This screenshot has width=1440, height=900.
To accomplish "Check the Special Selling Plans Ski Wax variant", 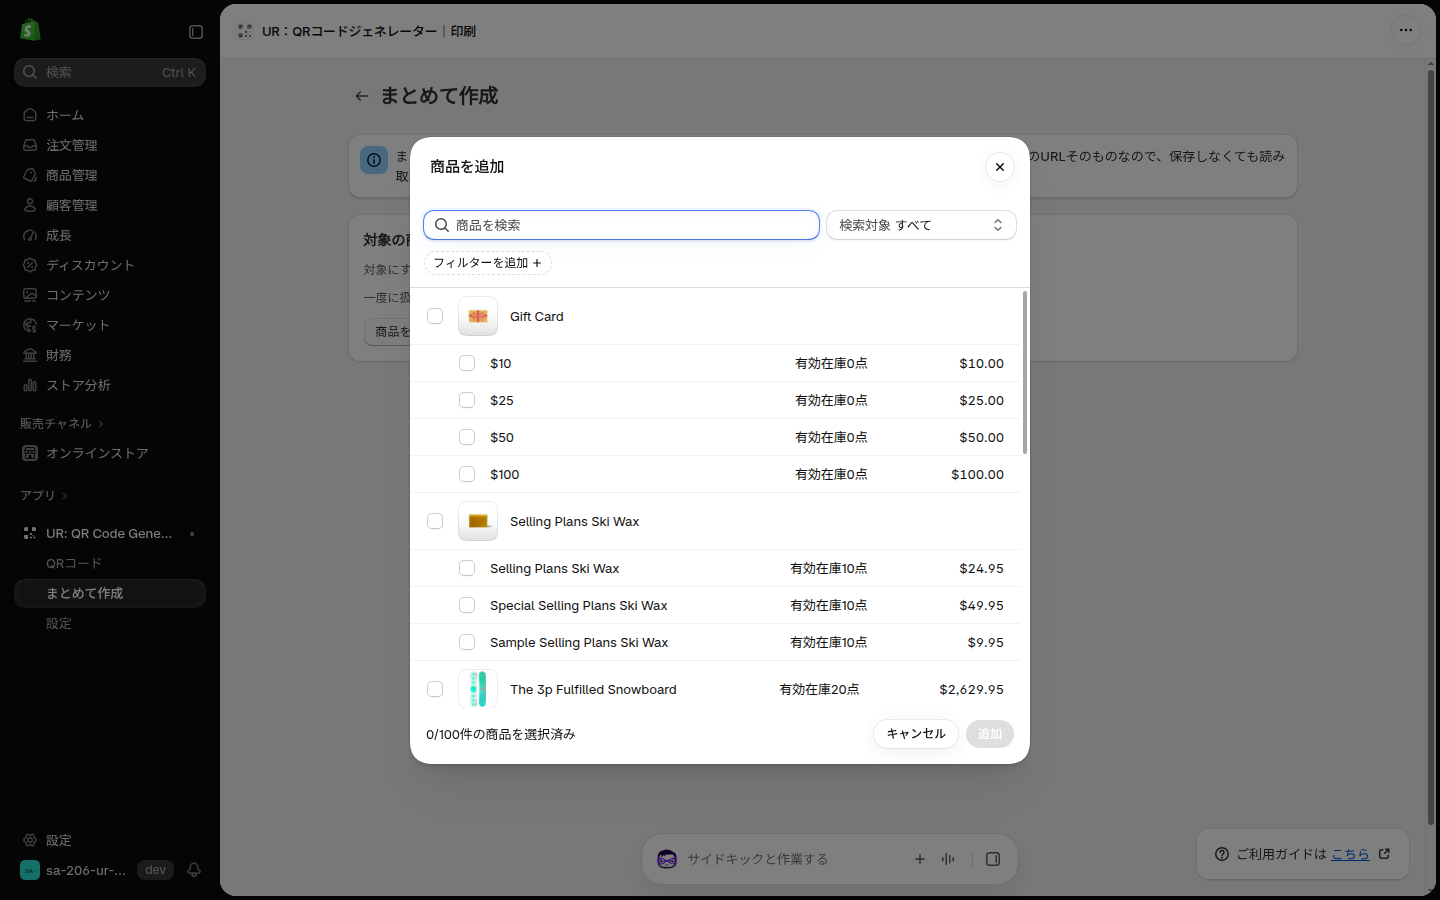I will (x=467, y=605).
